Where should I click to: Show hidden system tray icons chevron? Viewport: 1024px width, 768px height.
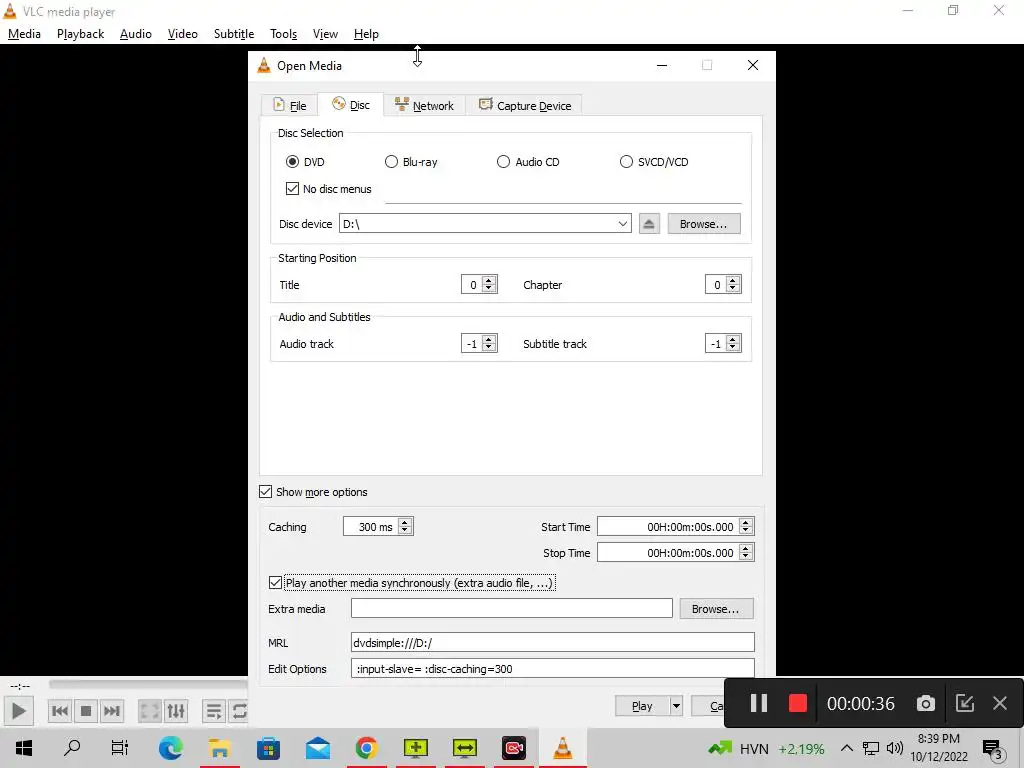pyautogui.click(x=846, y=748)
